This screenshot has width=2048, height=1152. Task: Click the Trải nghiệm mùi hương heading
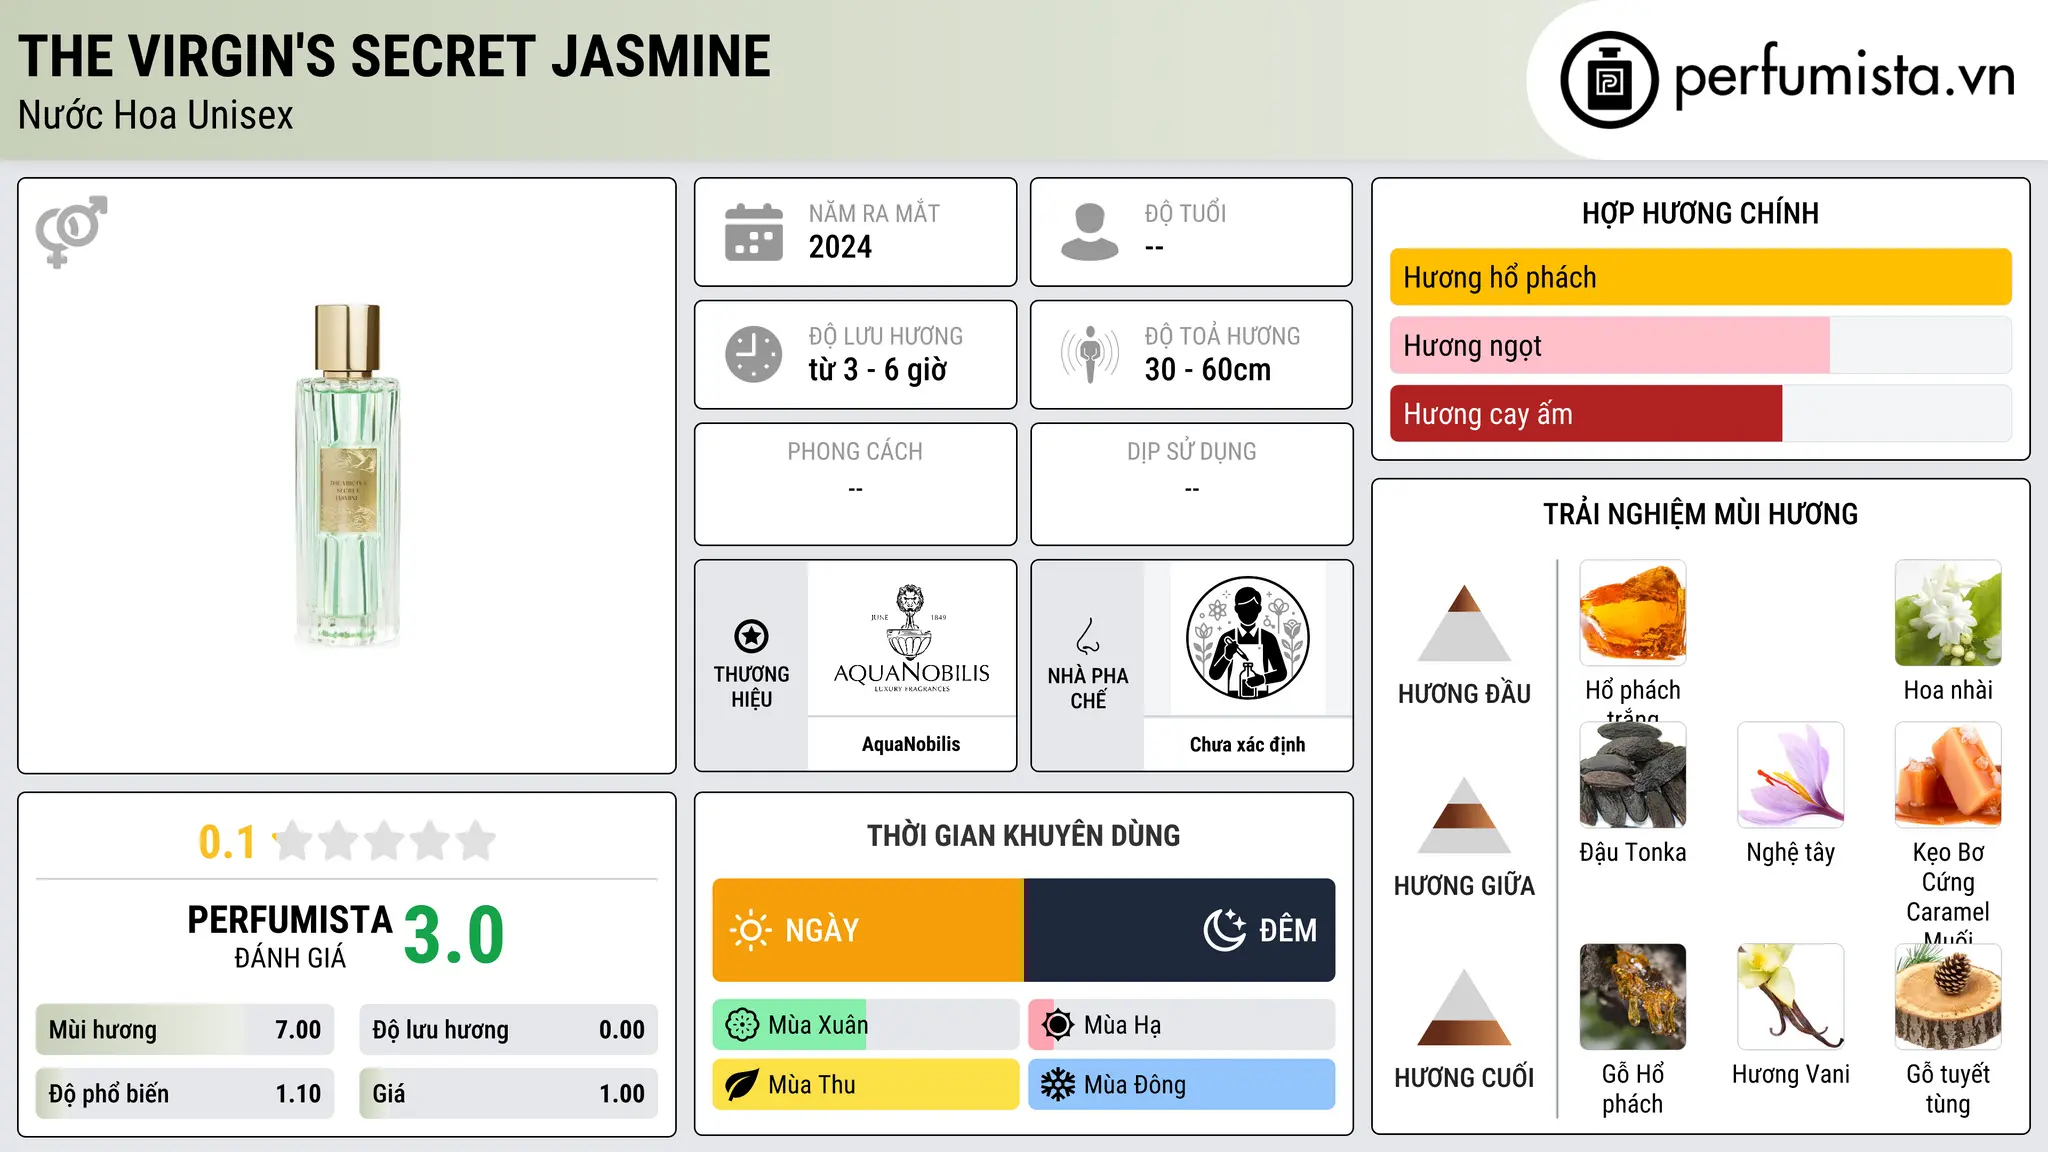[x=1700, y=514]
